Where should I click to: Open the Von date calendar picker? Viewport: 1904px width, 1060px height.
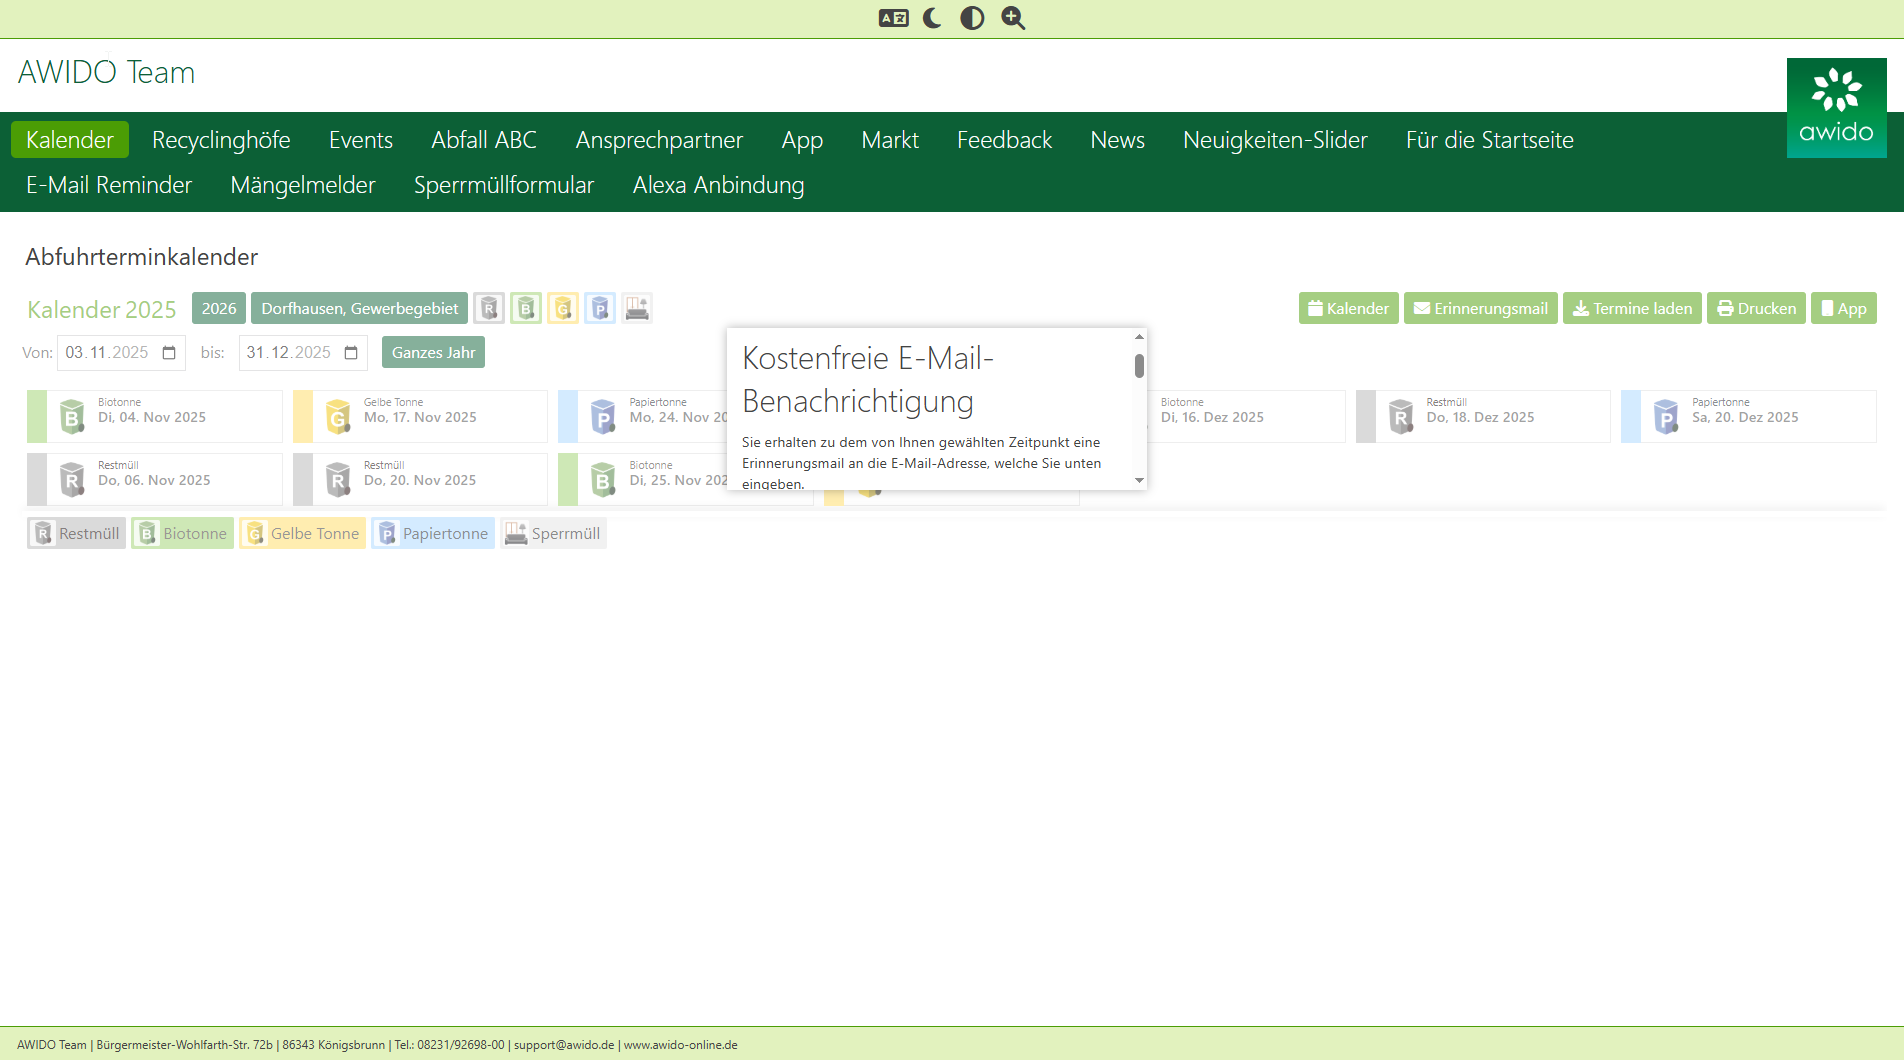169,353
